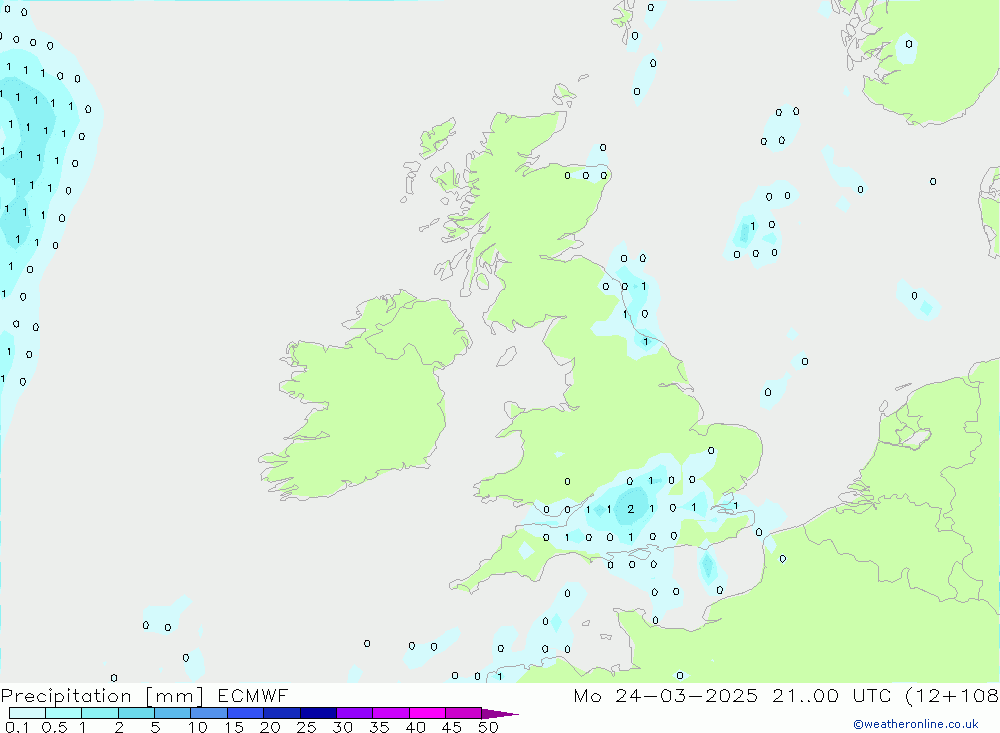
Task: Click the "ECMWF" model label
Action: click(x=253, y=695)
